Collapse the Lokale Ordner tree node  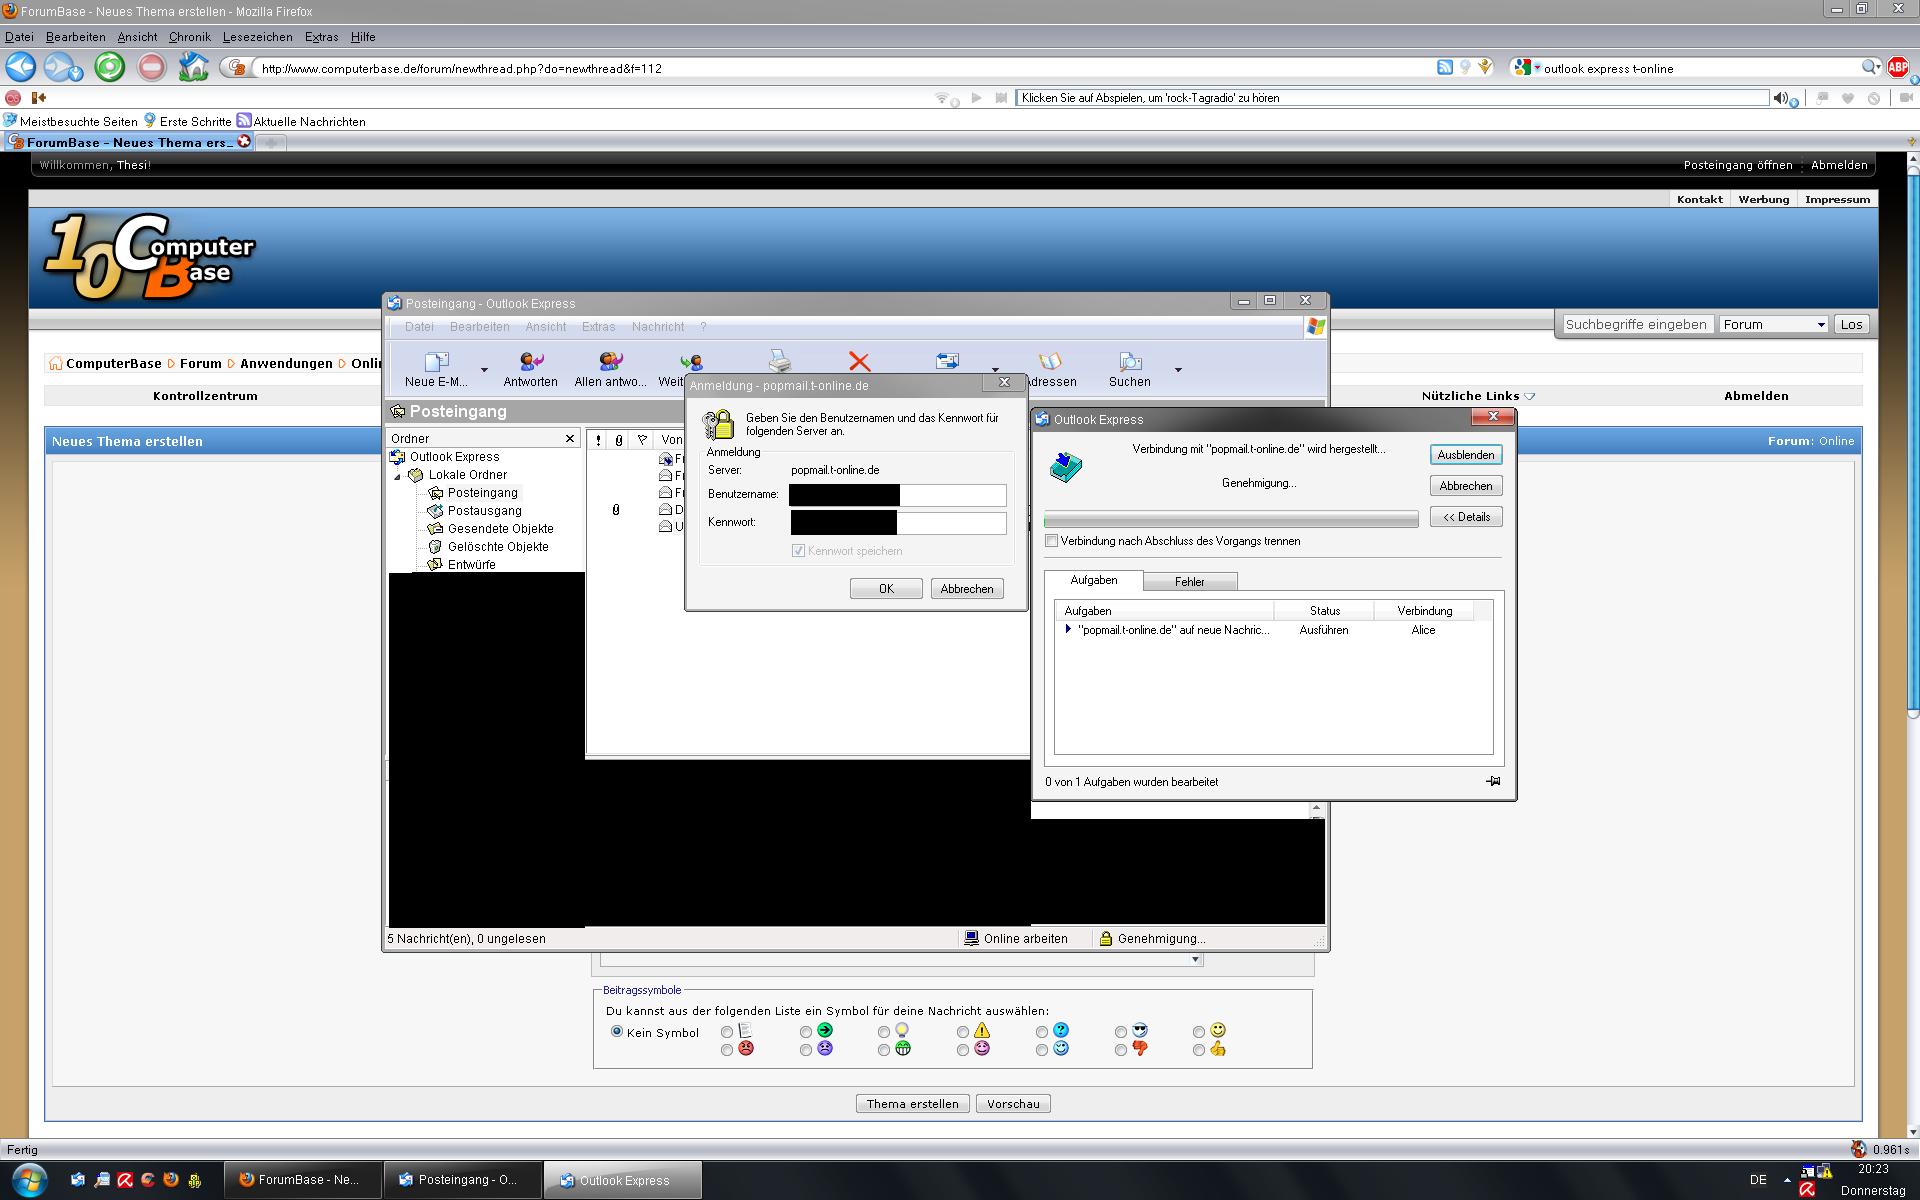click(398, 476)
